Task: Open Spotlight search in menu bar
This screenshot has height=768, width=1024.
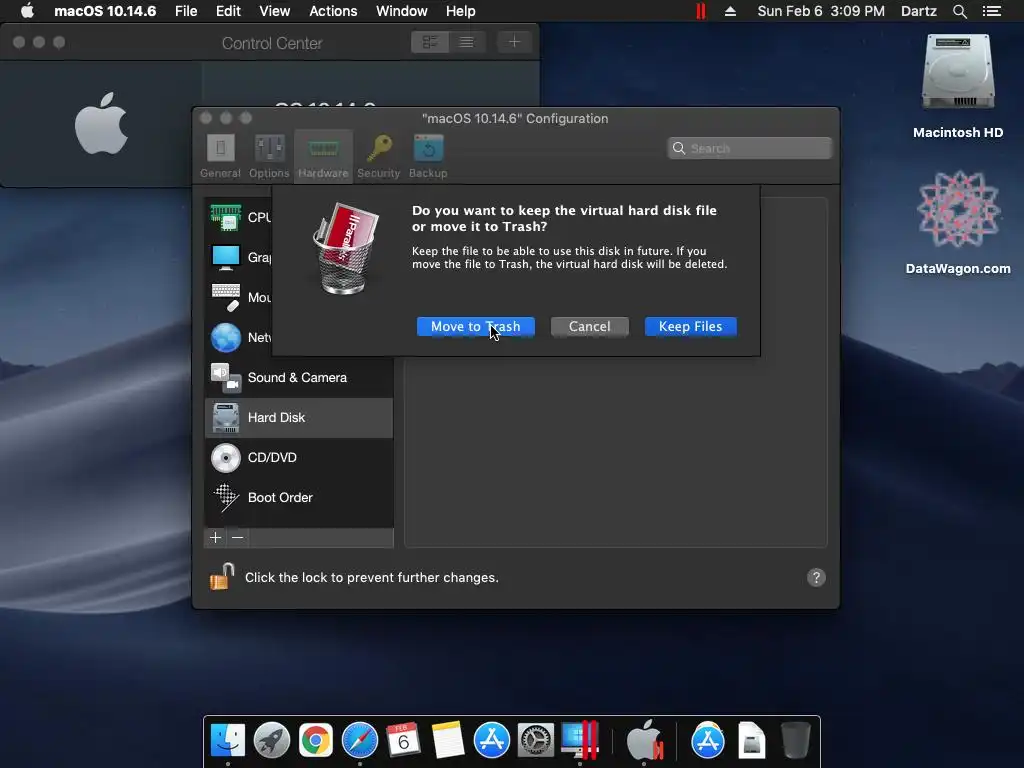Action: pyautogui.click(x=960, y=11)
